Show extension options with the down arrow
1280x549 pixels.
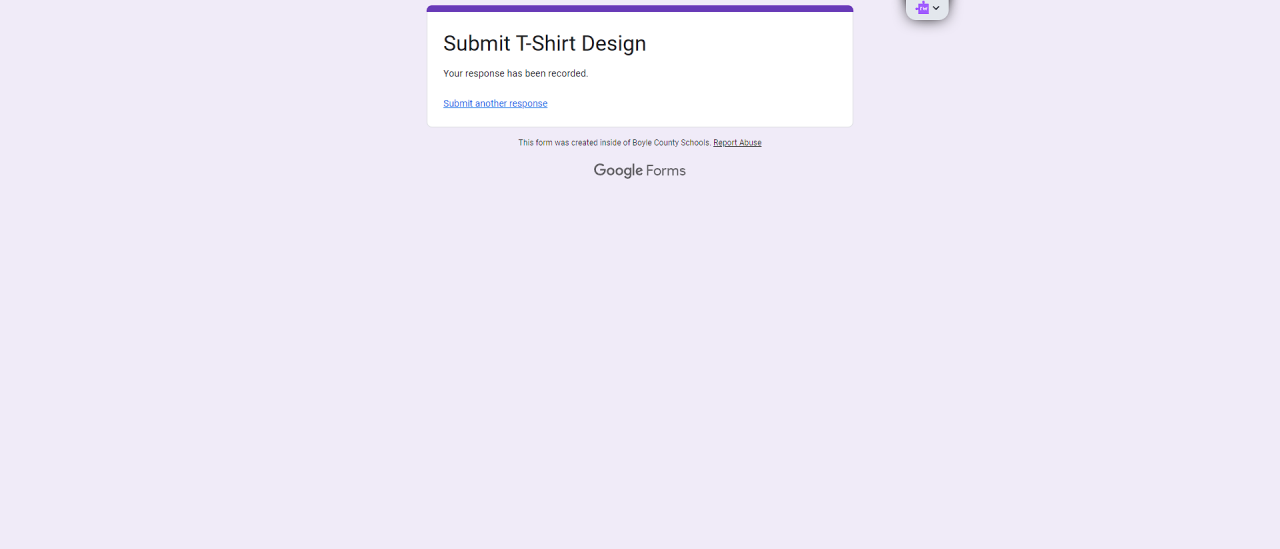click(x=937, y=8)
